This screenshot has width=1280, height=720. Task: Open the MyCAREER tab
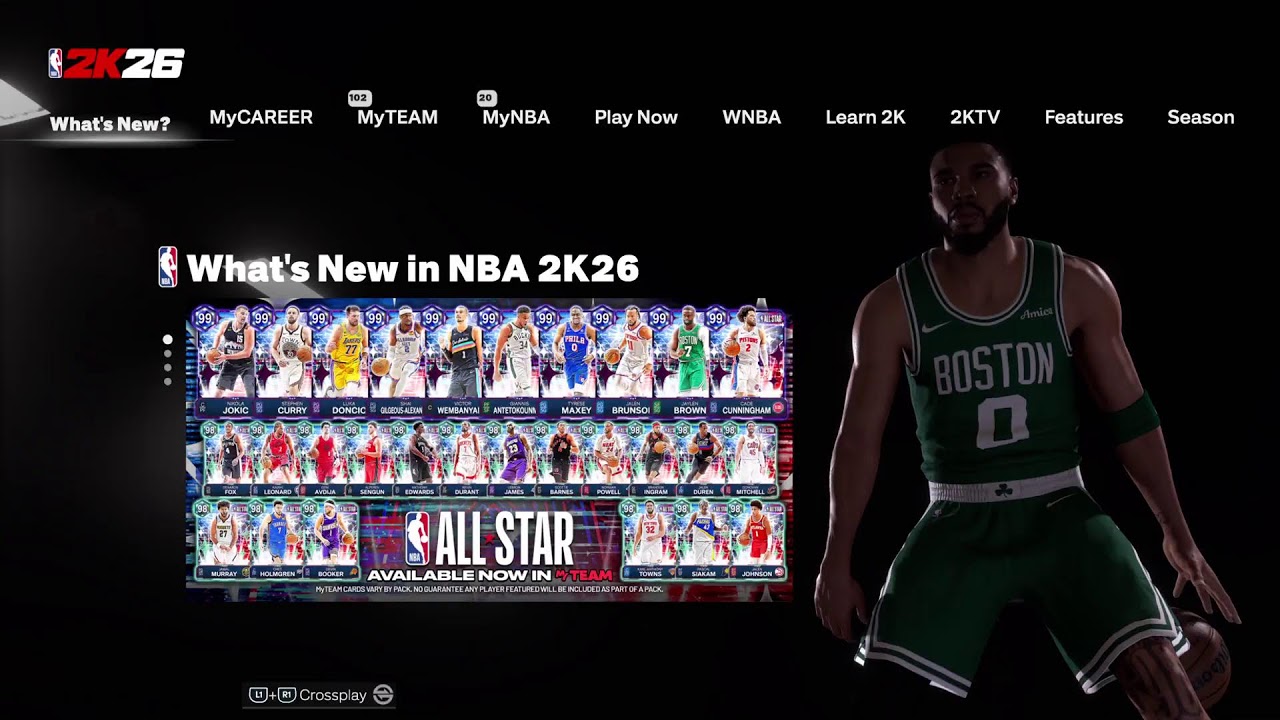261,117
